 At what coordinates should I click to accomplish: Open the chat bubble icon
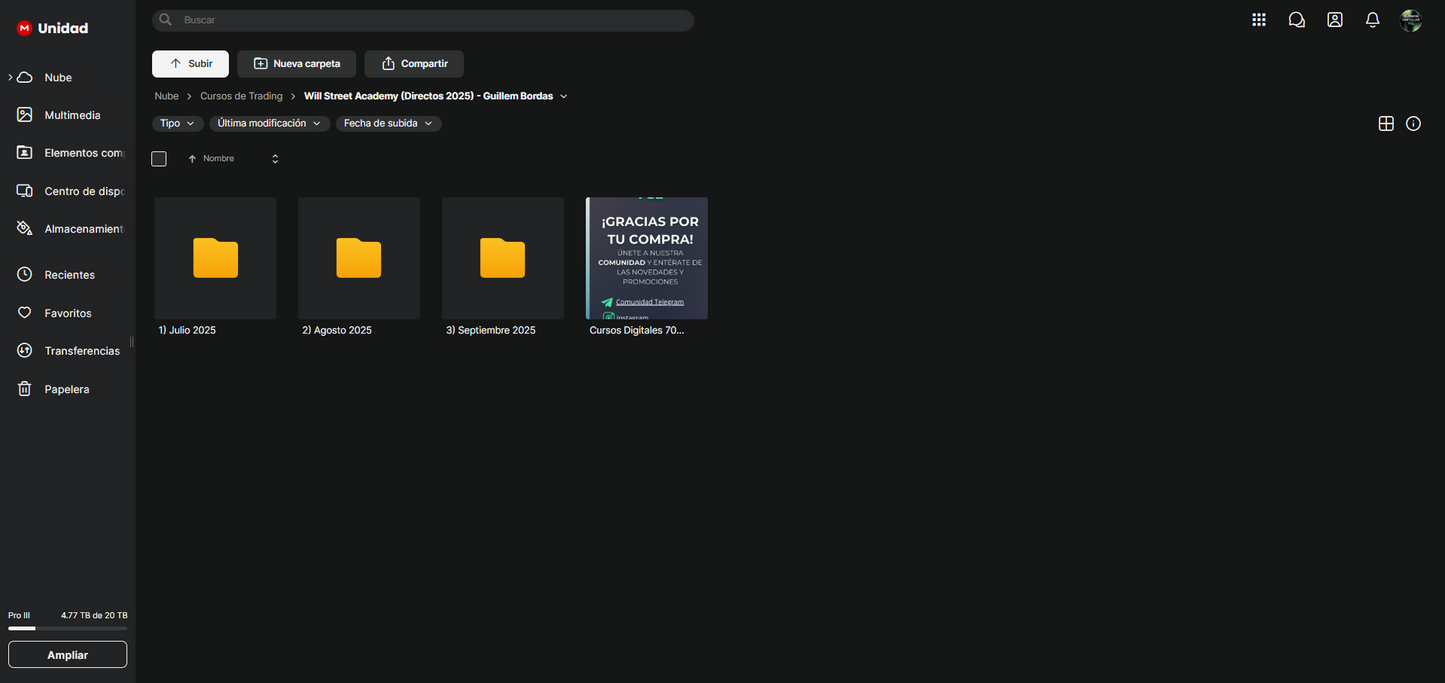click(x=1297, y=20)
